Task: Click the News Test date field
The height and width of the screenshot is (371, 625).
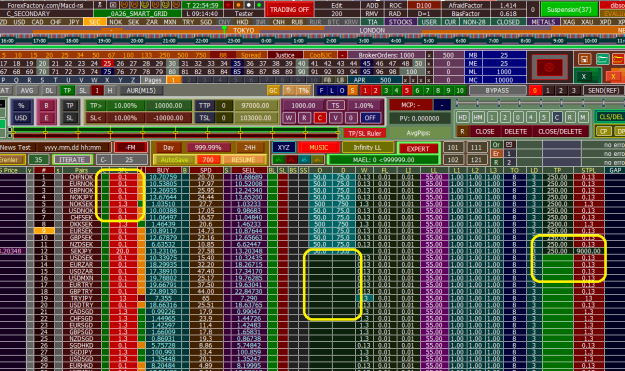Action: click(73, 147)
